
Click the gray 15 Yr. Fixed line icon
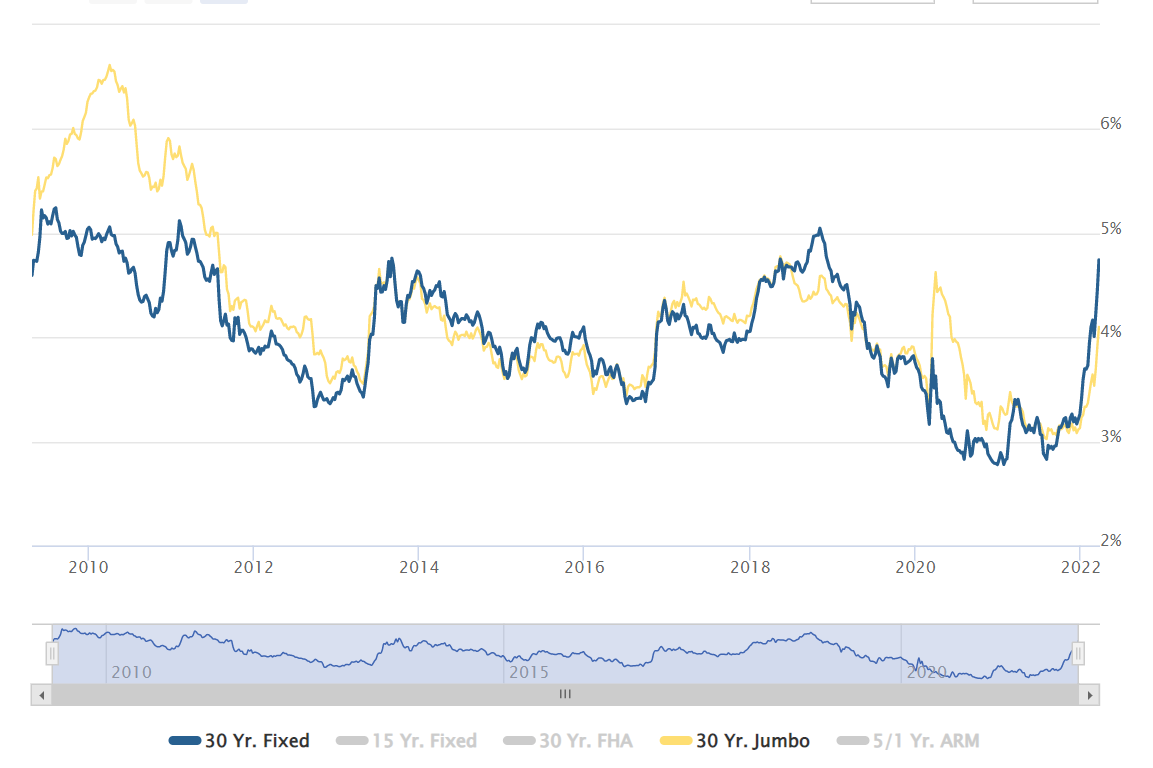pos(351,740)
